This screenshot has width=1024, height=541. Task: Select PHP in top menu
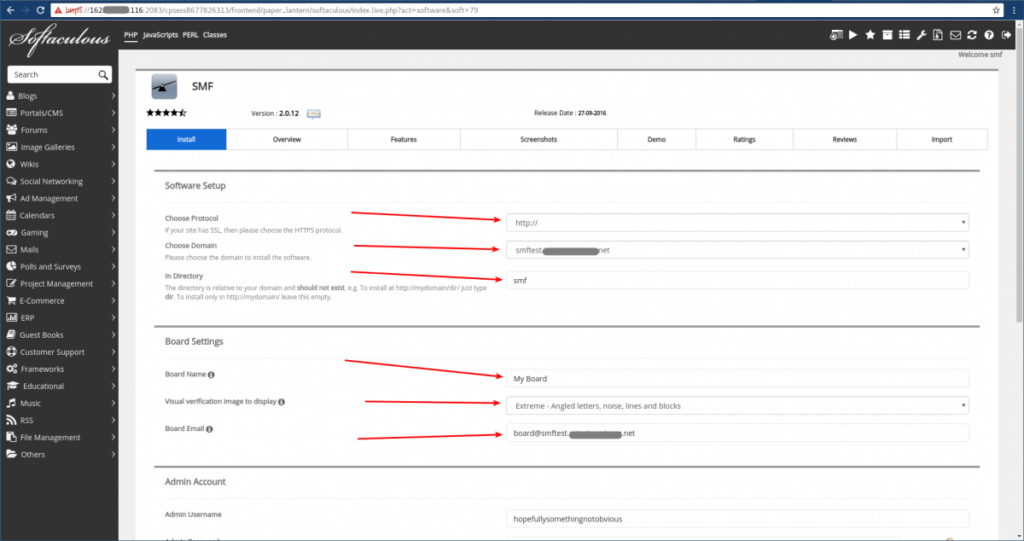coord(131,35)
